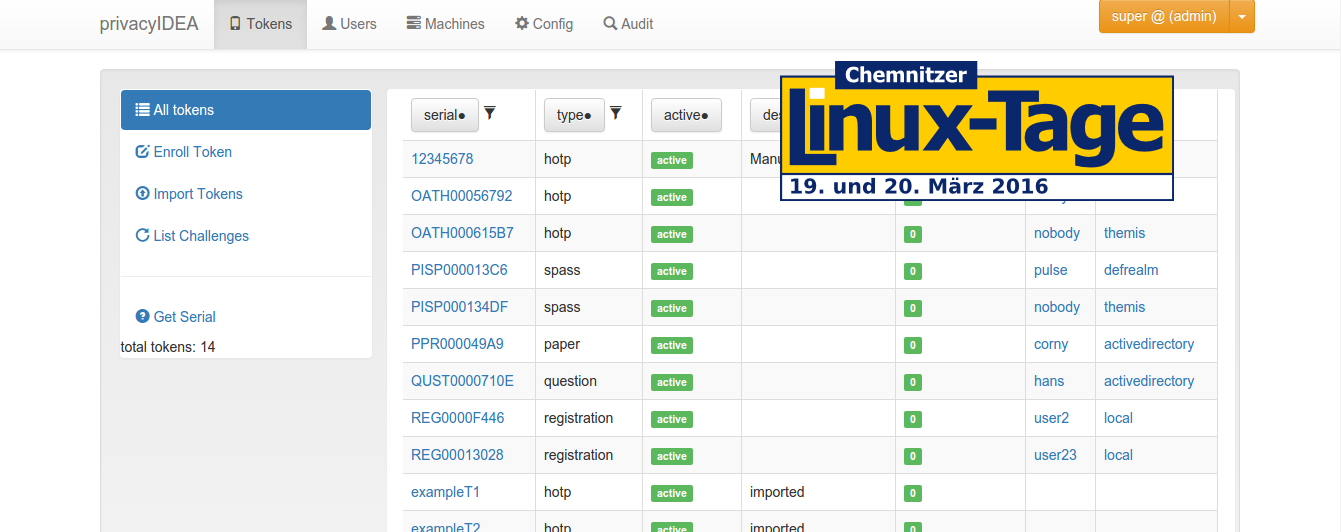The height and width of the screenshot is (532, 1341).
Task: Open realm defrealm
Action: (1131, 270)
